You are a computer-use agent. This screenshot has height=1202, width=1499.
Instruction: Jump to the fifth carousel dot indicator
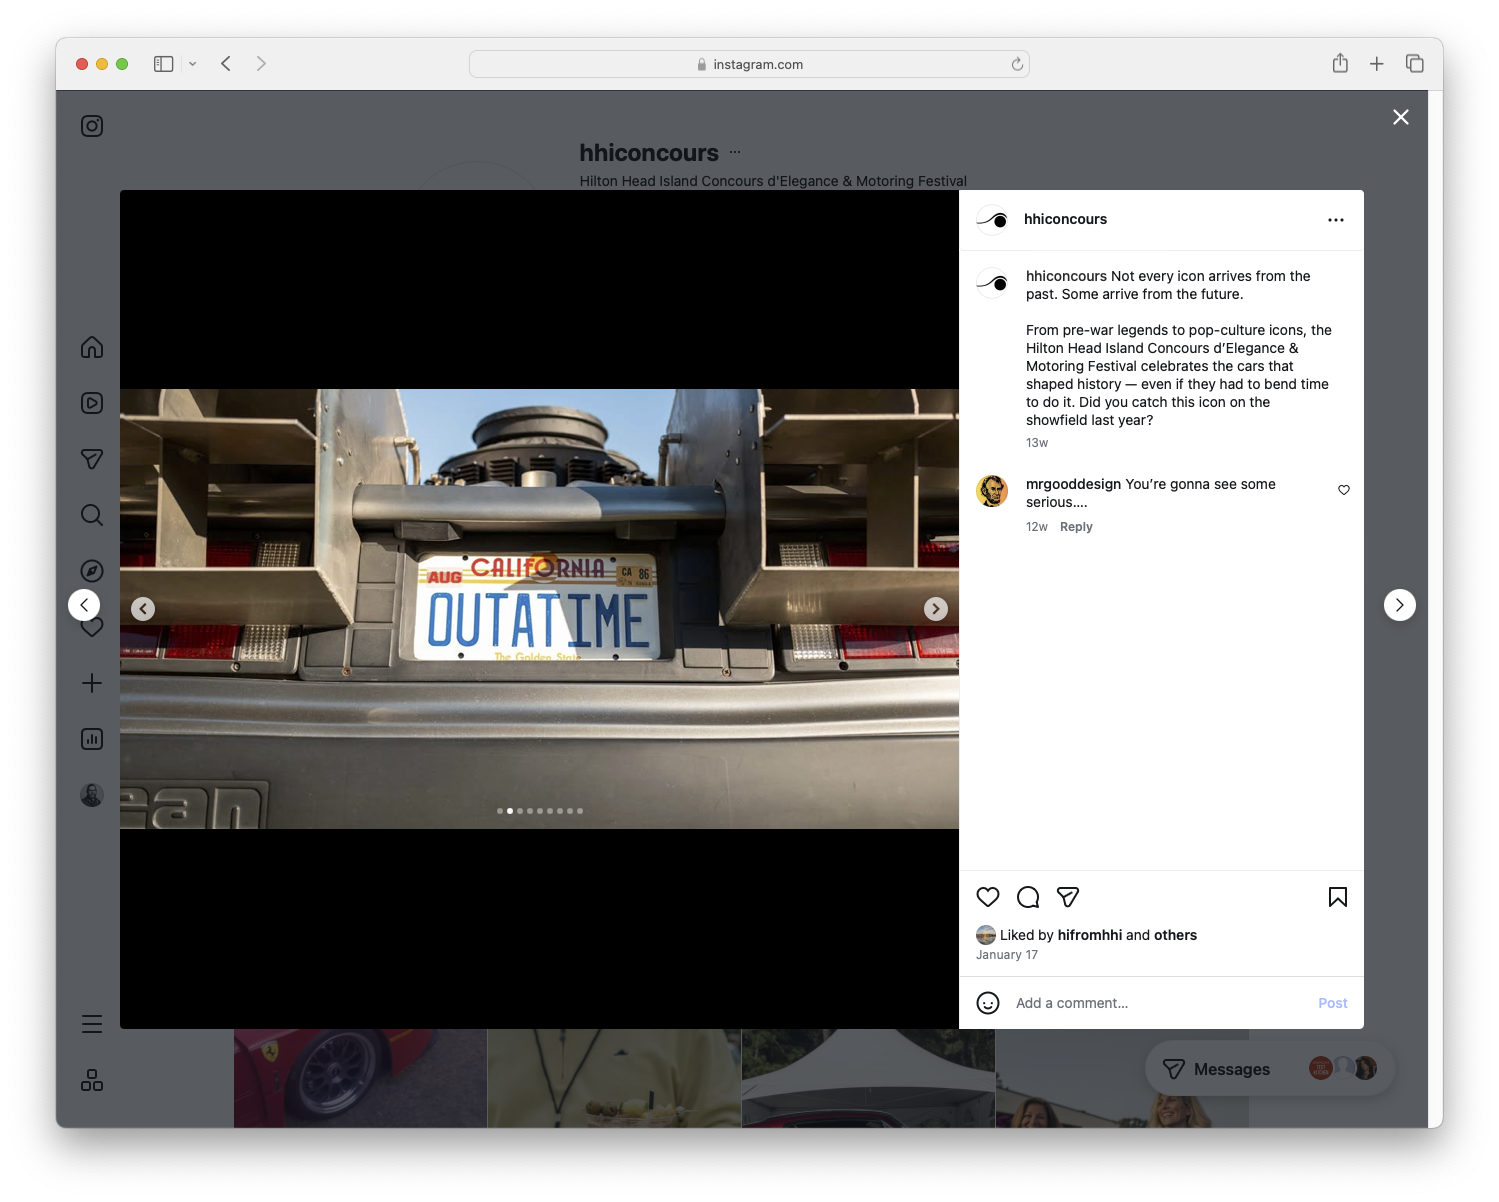pyautogui.click(x=540, y=811)
